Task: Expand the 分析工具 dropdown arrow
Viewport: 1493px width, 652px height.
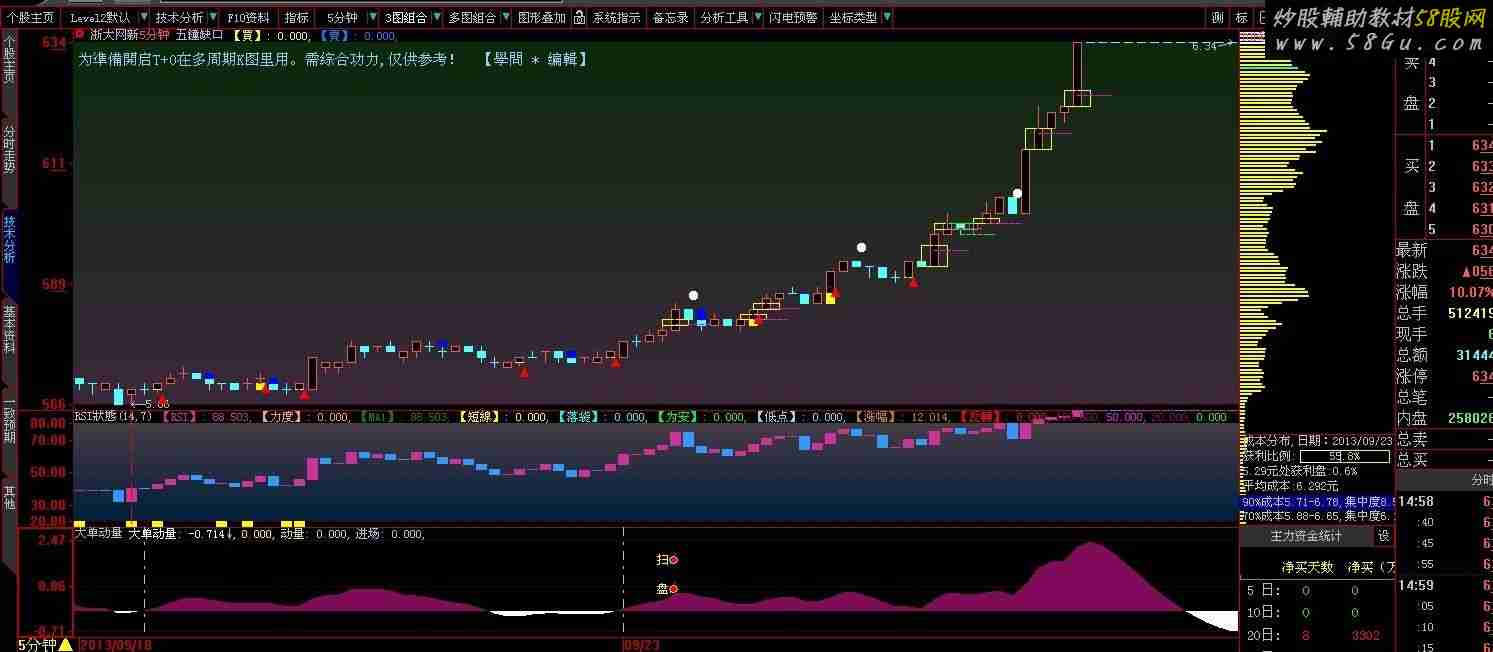Action: tap(757, 17)
